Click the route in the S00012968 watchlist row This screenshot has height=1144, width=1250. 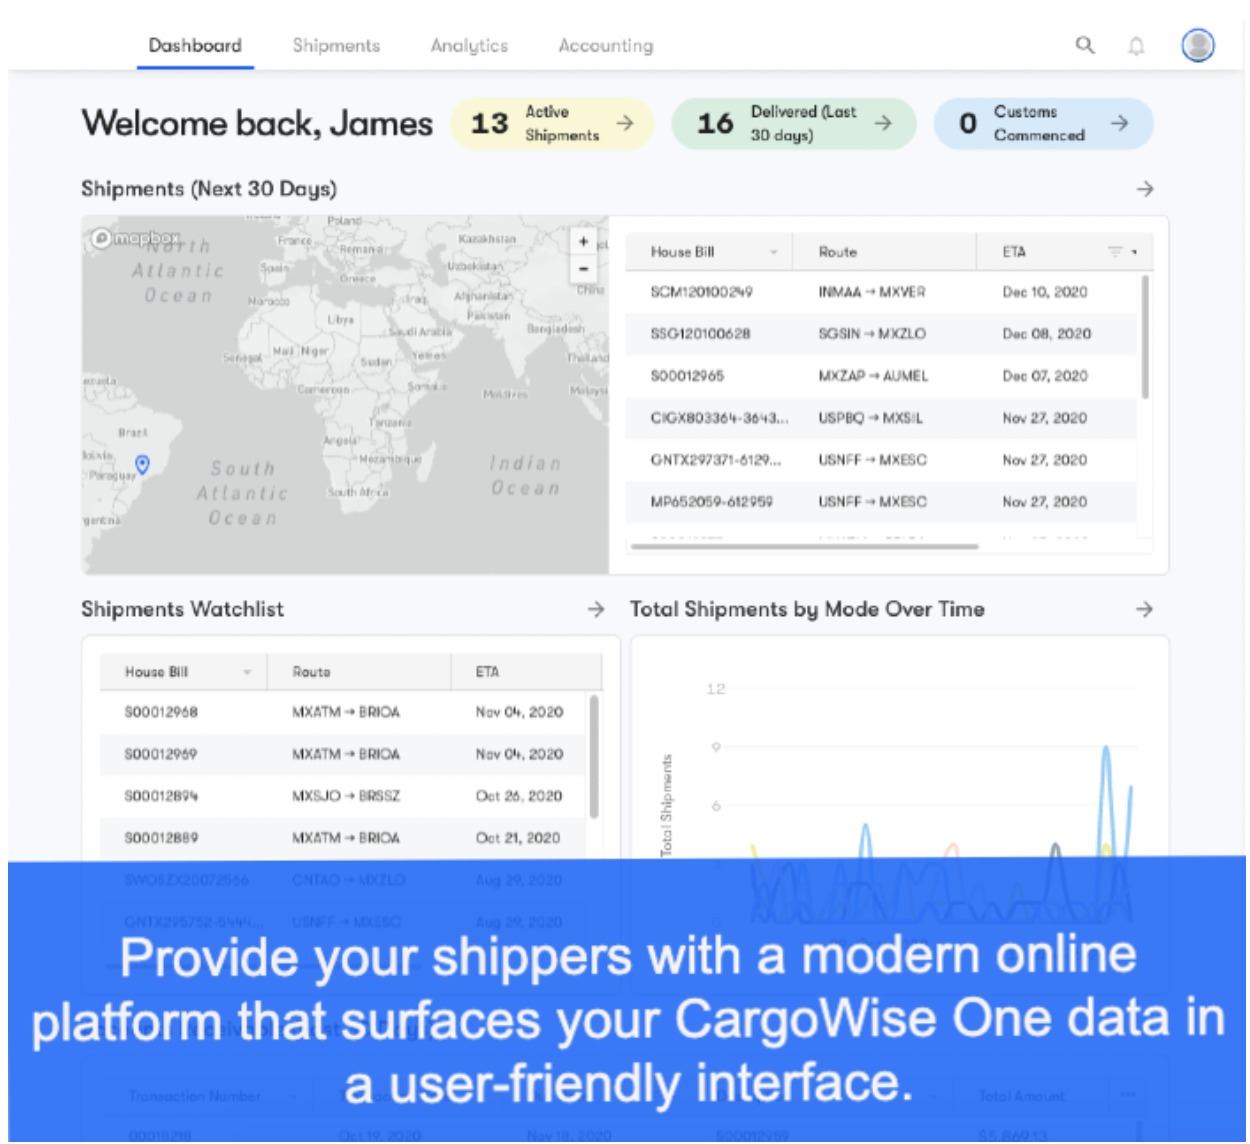pyautogui.click(x=346, y=712)
